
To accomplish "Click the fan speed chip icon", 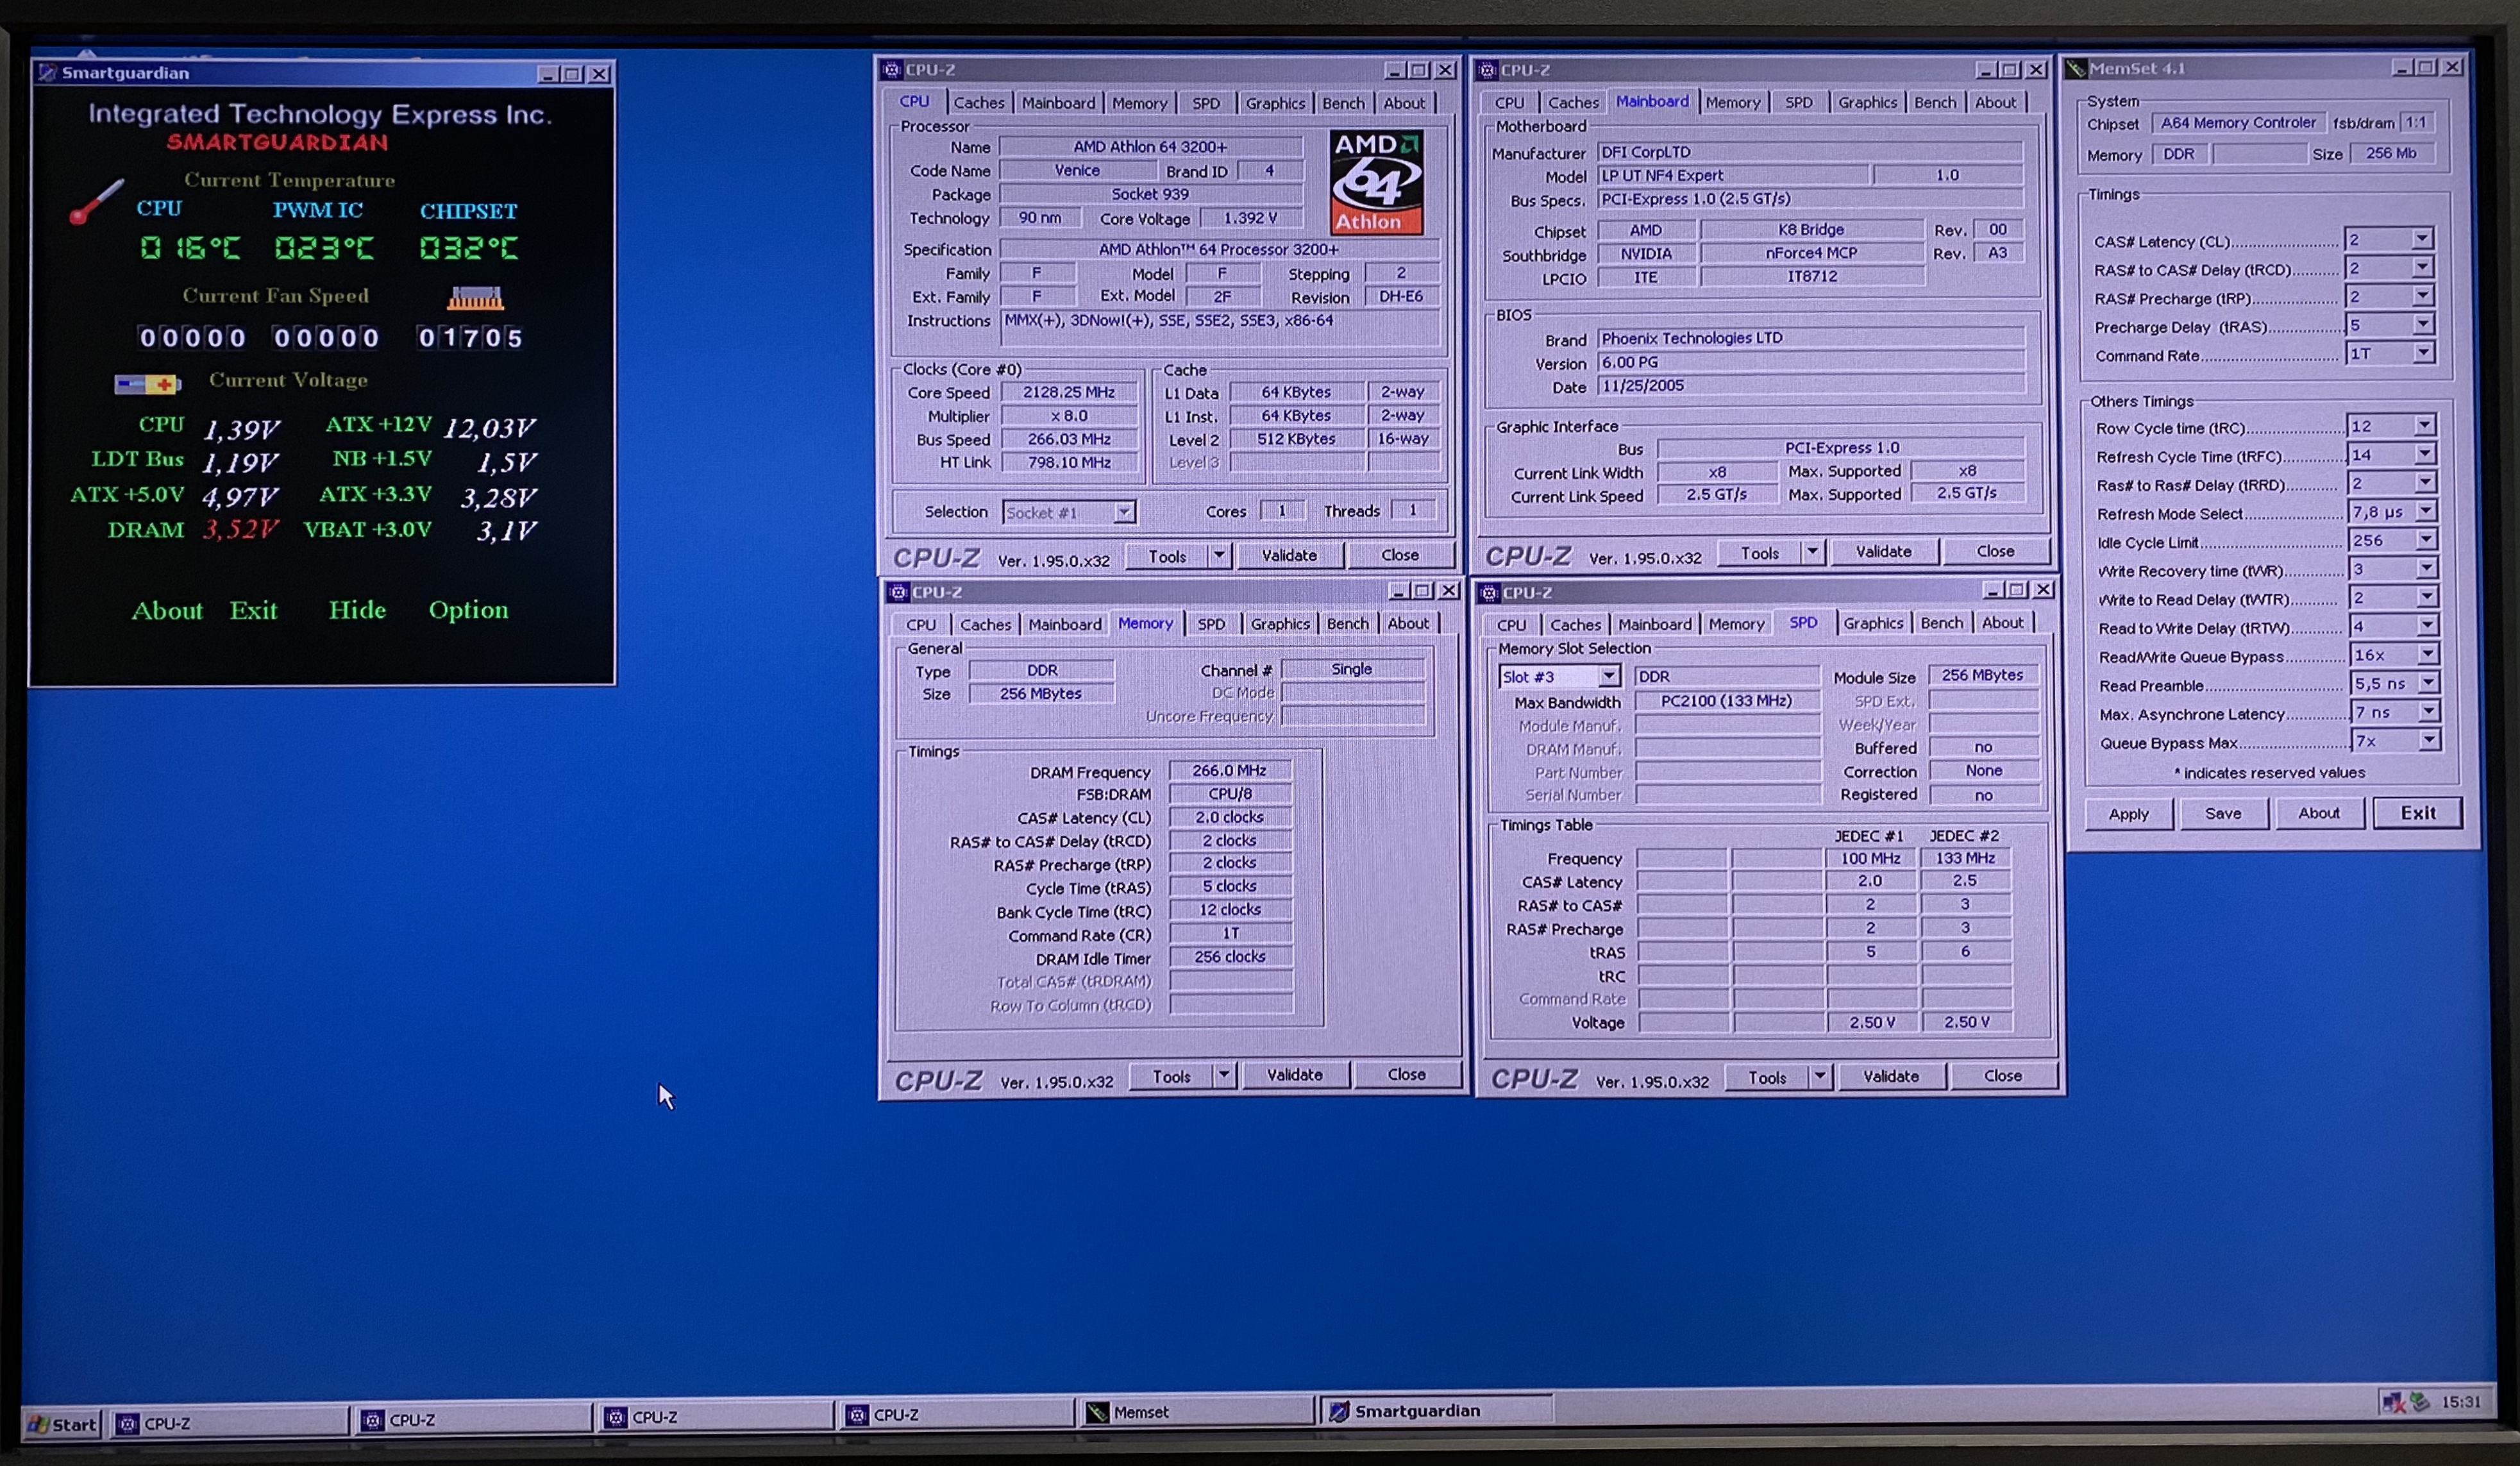I will coord(475,298).
